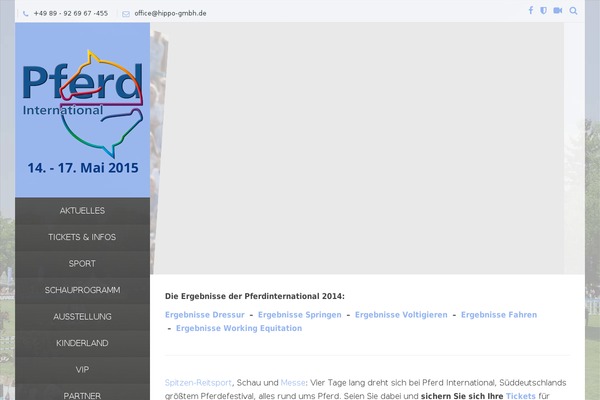Click the shield icon in top bar

point(543,10)
